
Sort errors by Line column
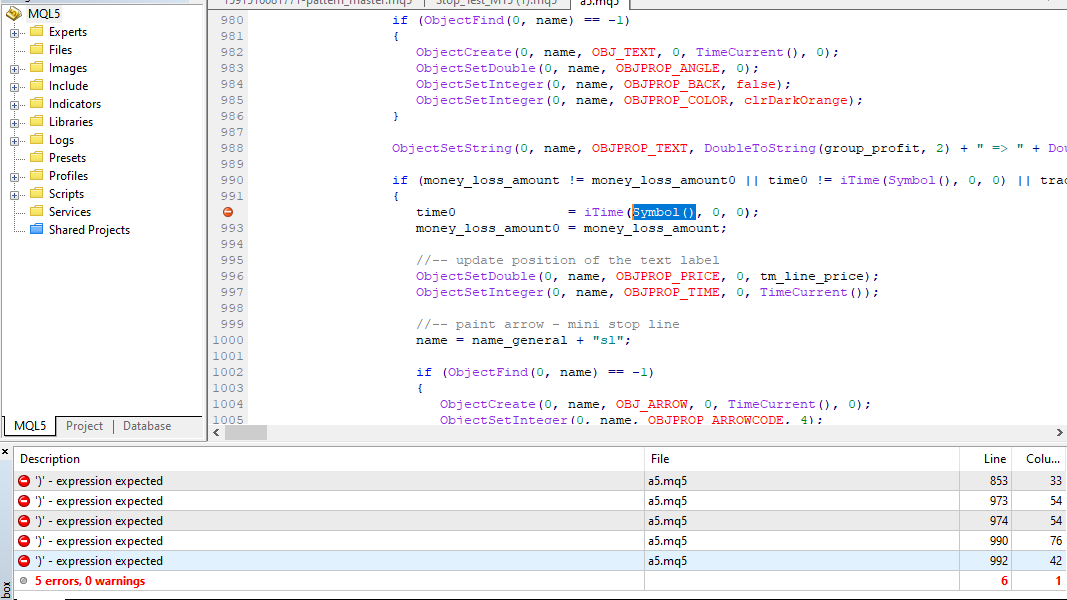985,459
